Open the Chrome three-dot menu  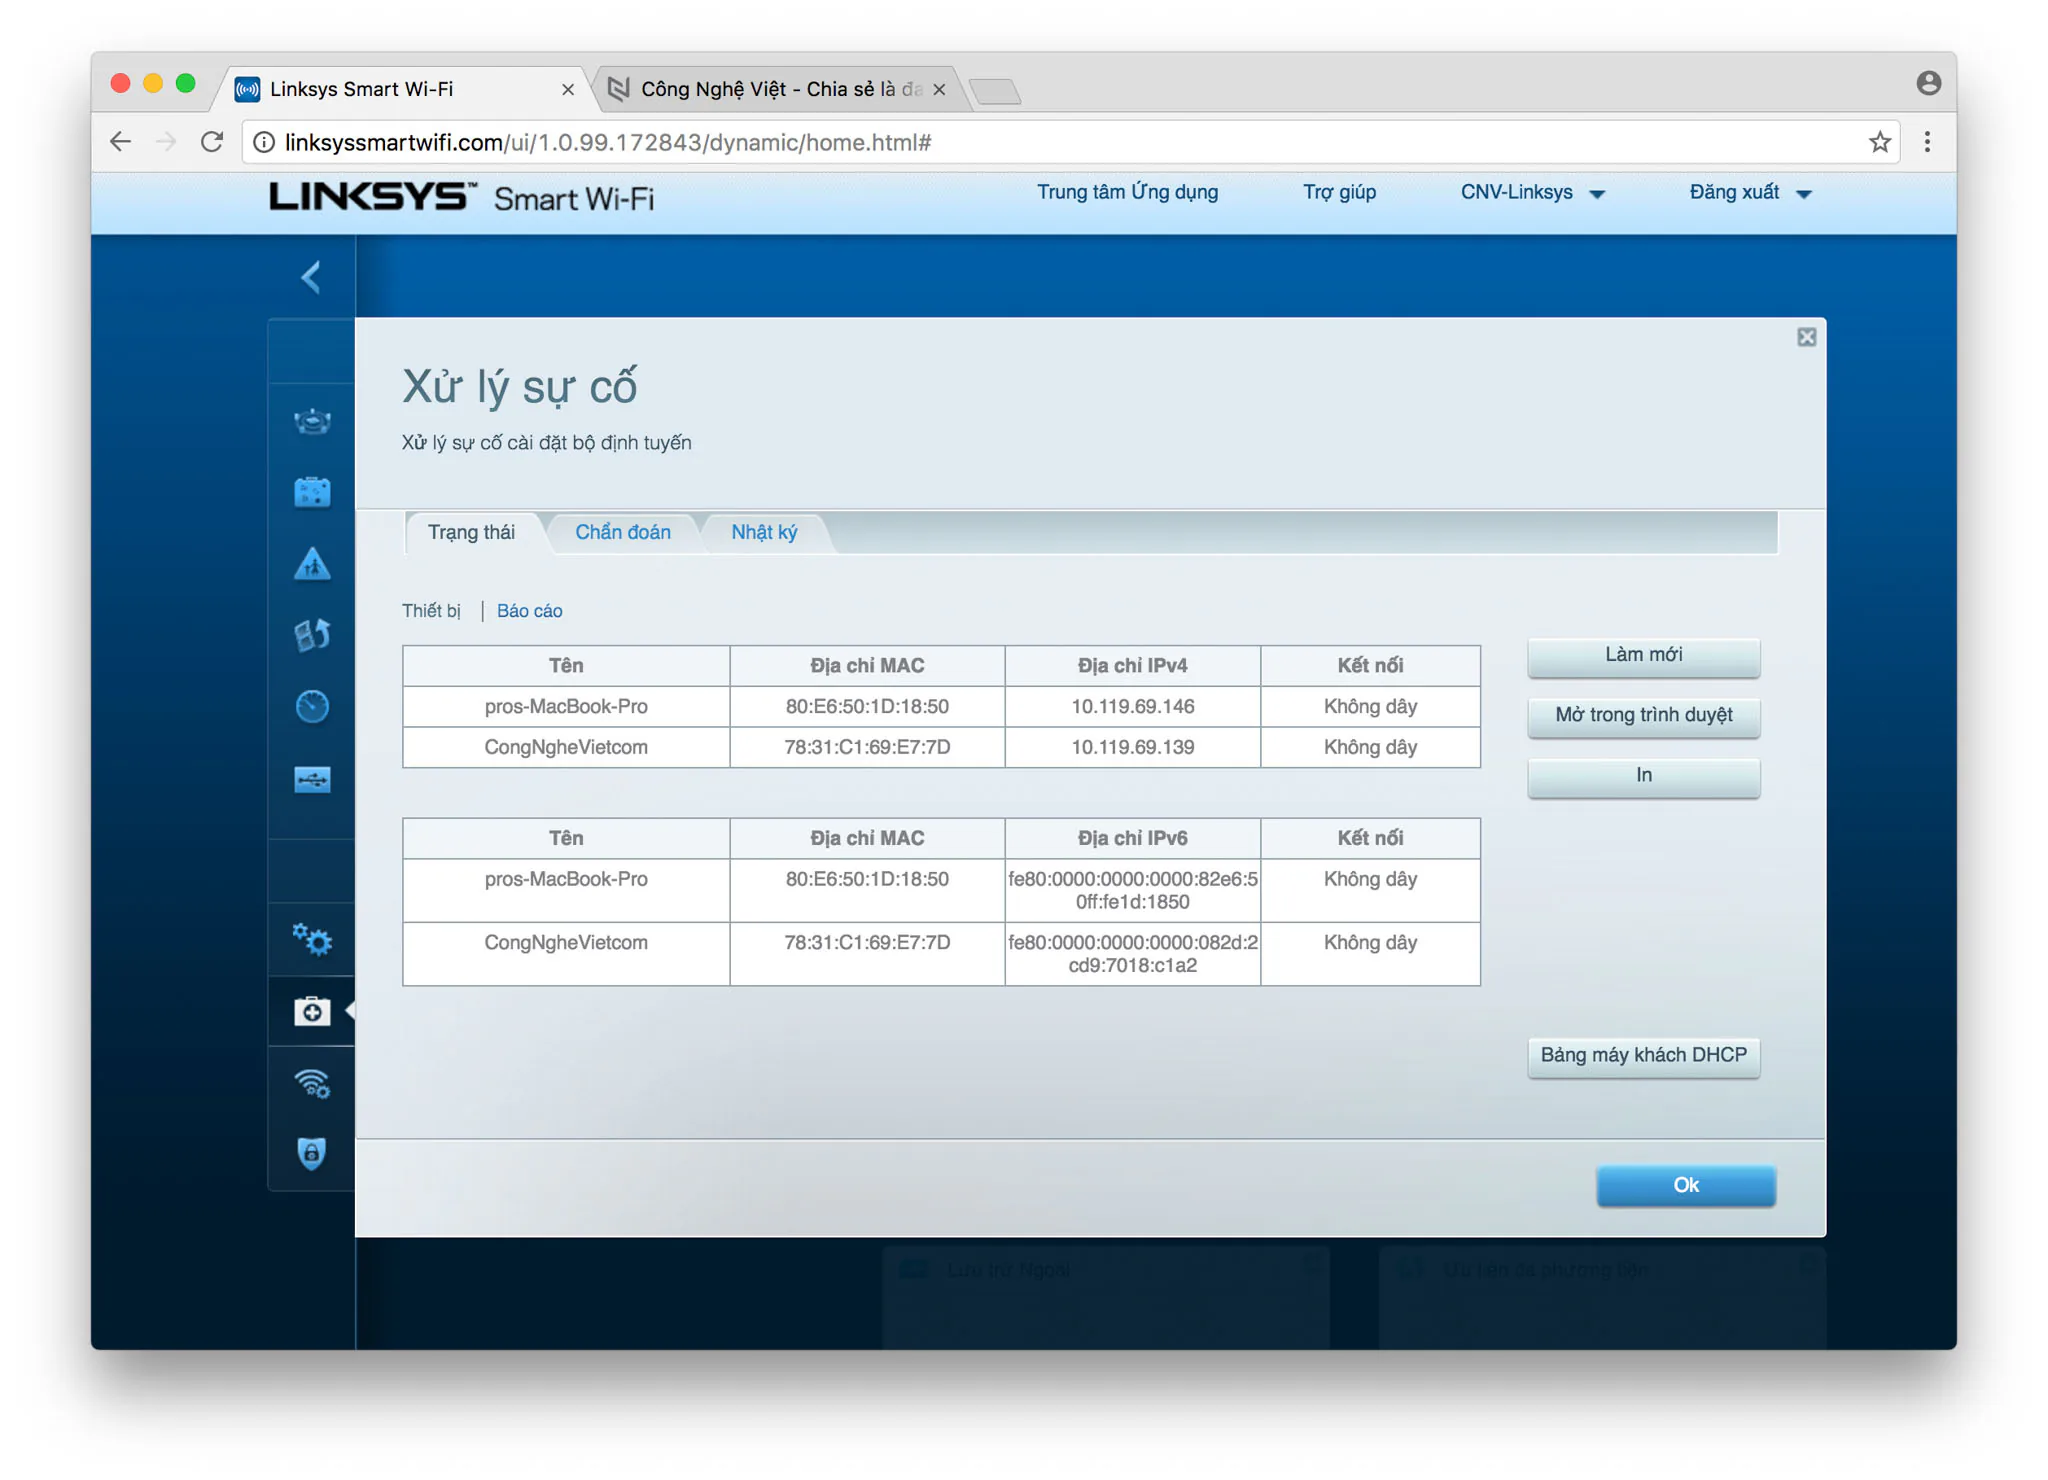[1927, 142]
